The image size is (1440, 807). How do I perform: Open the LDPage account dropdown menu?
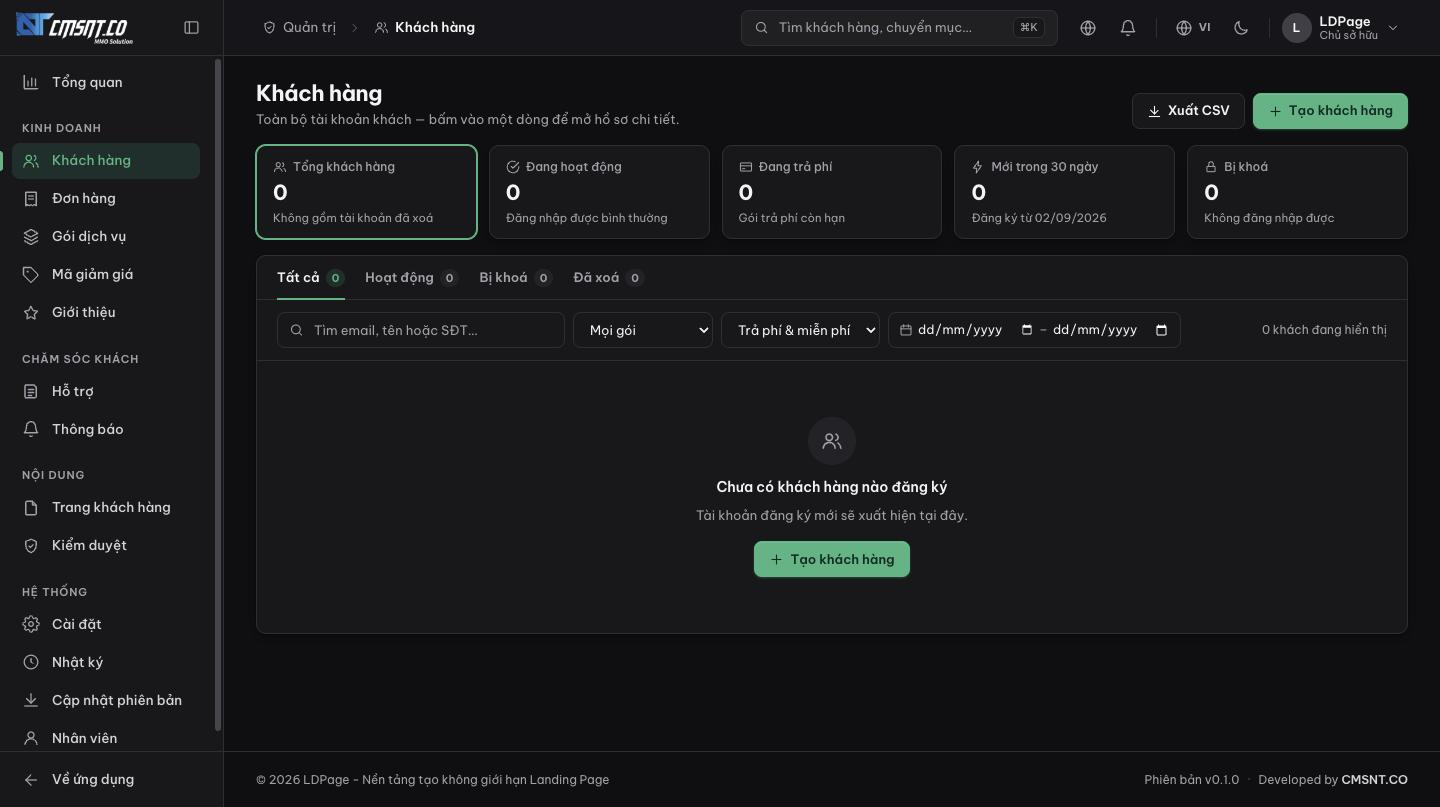pyautogui.click(x=1340, y=28)
